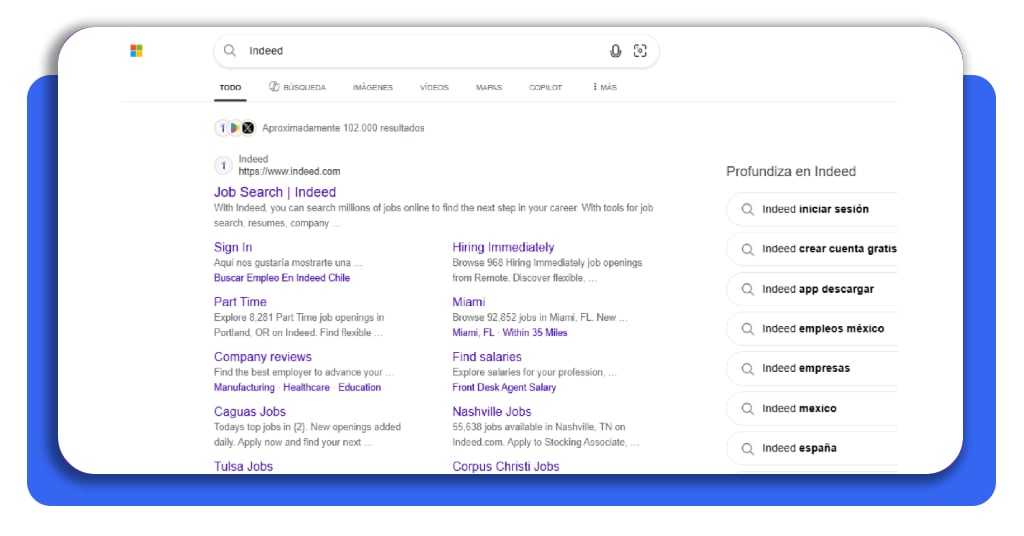Open the Tulsa Jobs sitelink
Viewport: 1024px width, 536px height.
coord(244,466)
